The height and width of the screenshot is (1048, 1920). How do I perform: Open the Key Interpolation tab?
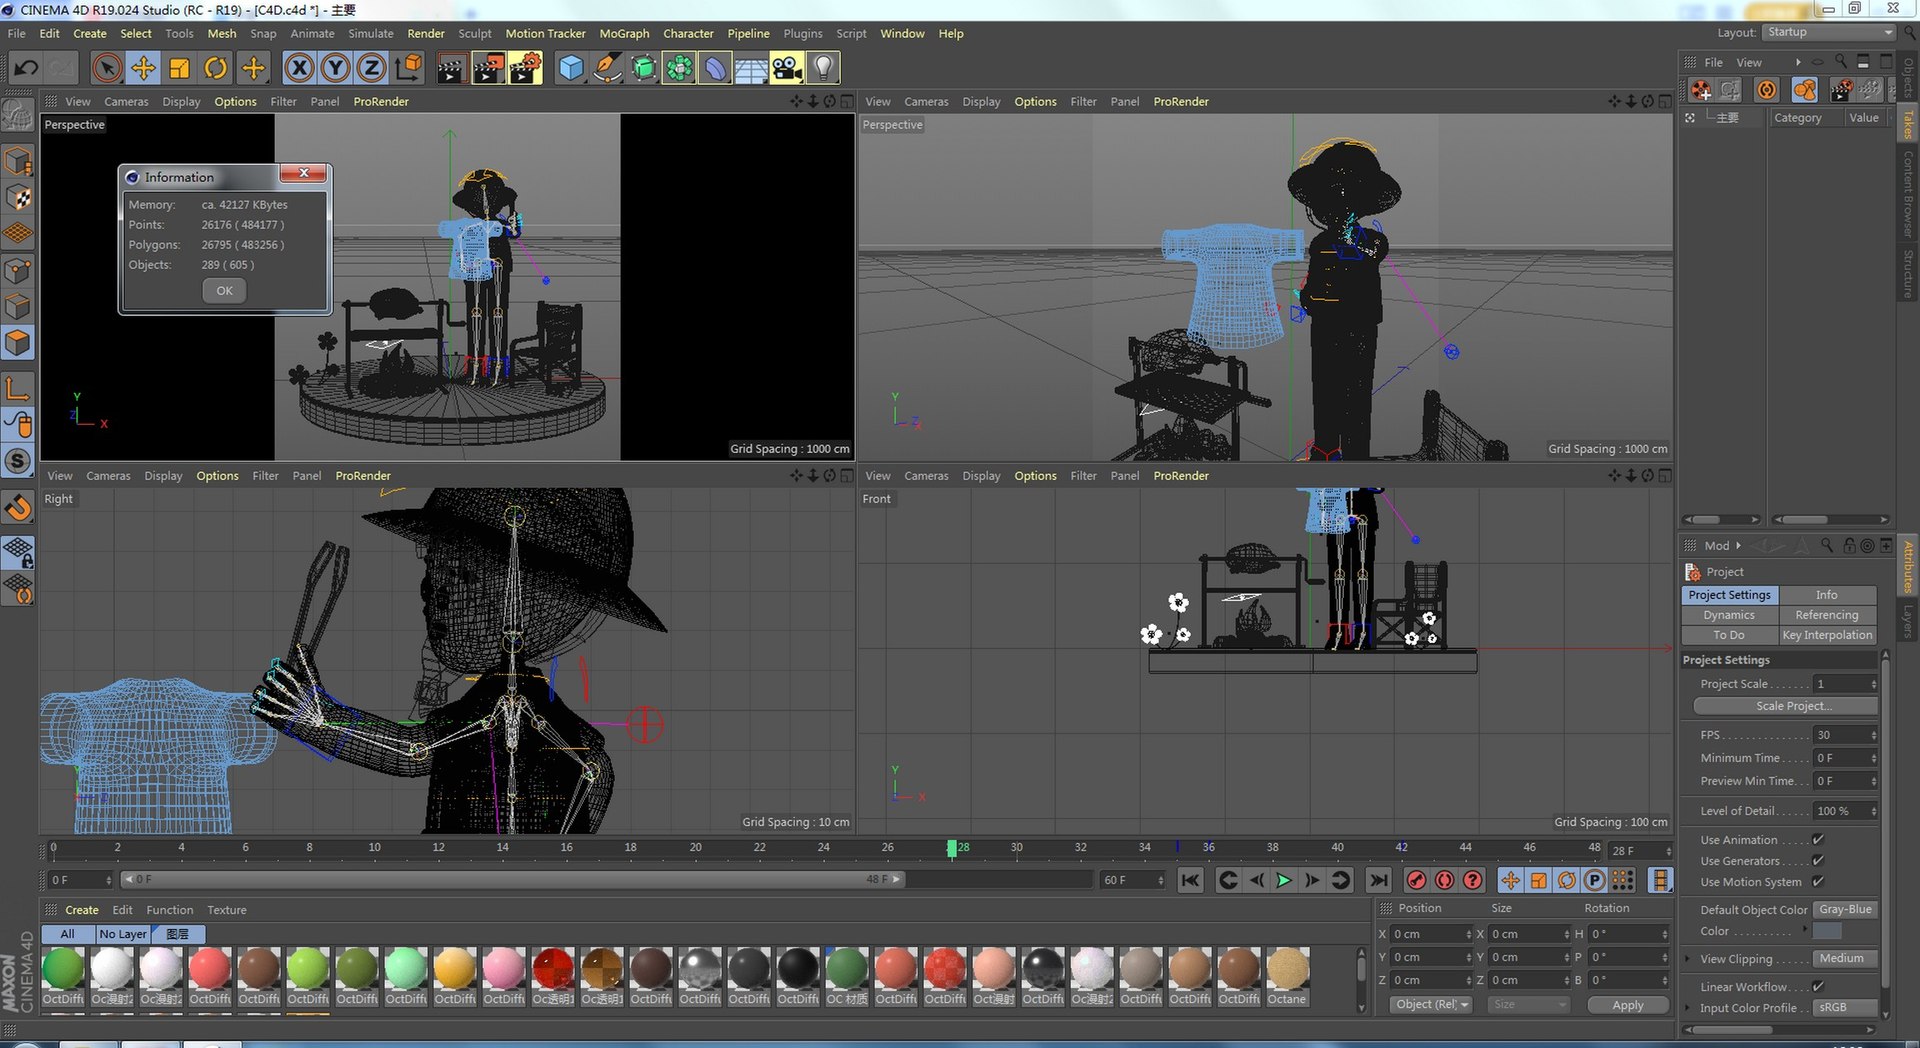[x=1826, y=635]
